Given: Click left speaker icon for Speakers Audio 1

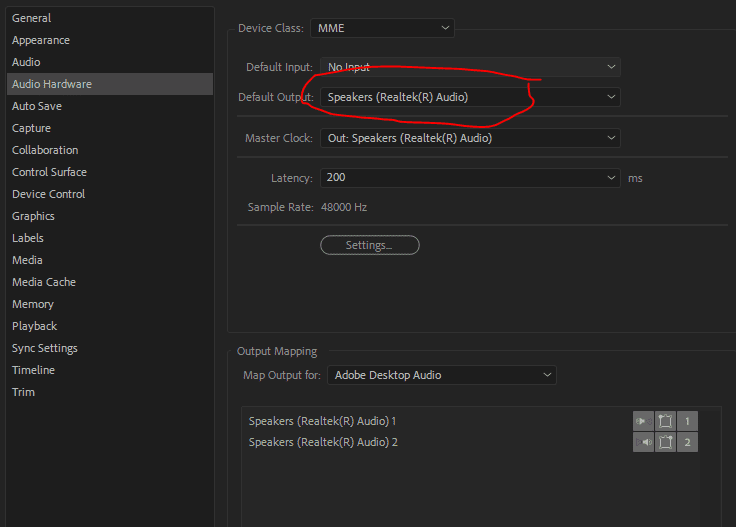Looking at the screenshot, I should (x=643, y=421).
